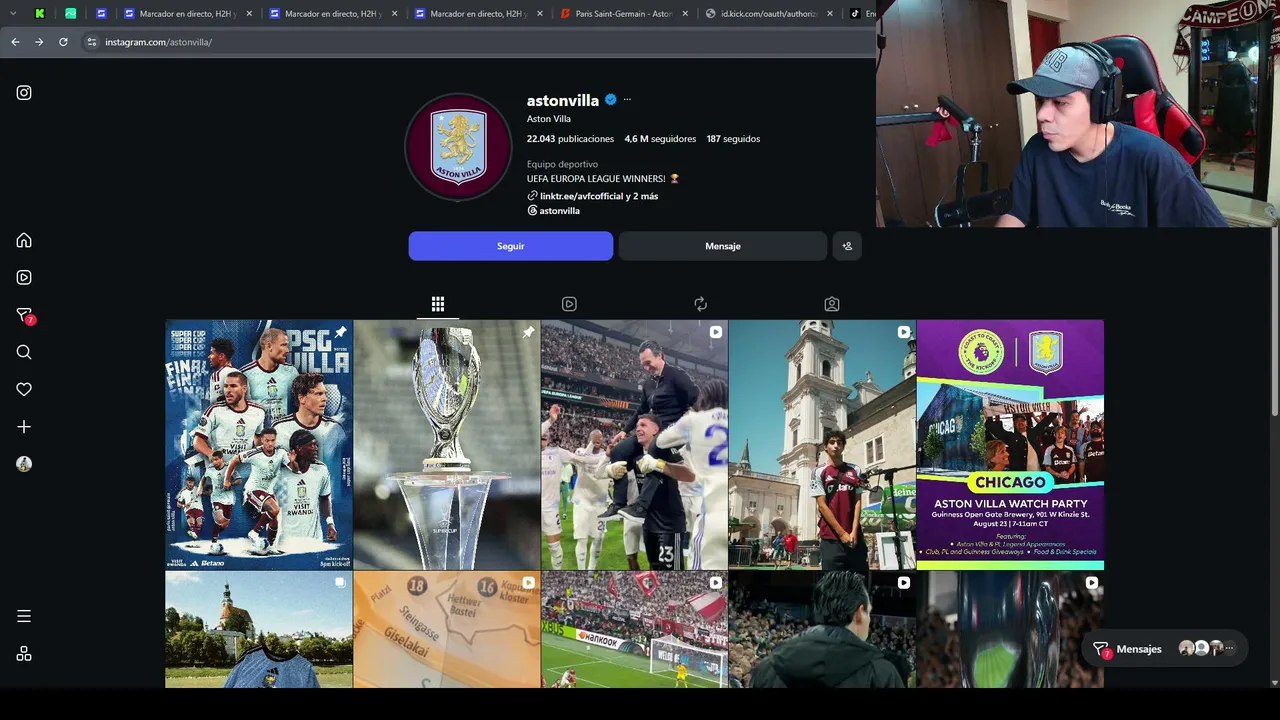Switch to the Reels profile tab
Image resolution: width=1280 pixels, height=720 pixels.
[x=569, y=304]
